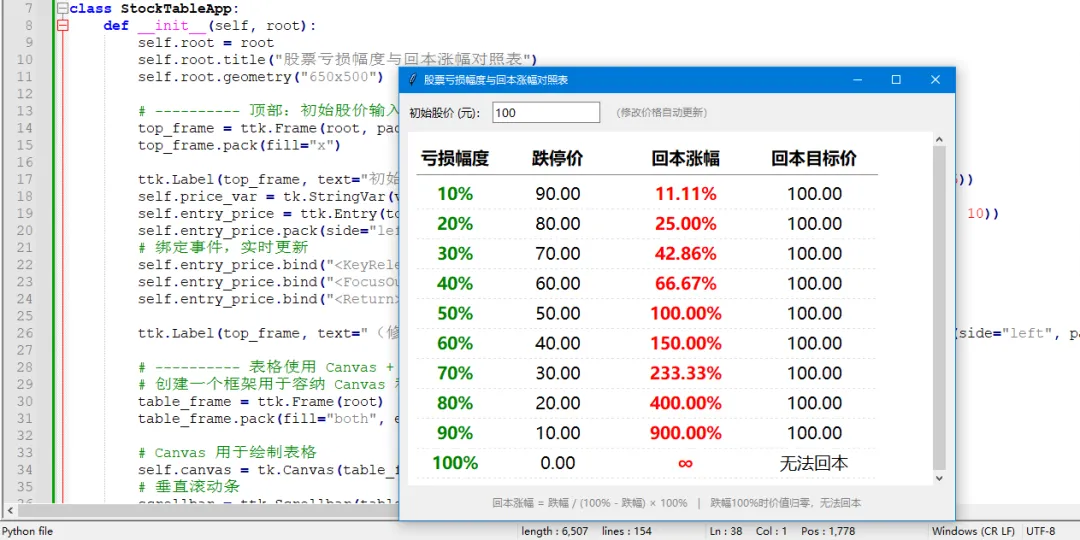The width and height of the screenshot is (1080, 540).
Task: Click the 修改价格自动更新 hint text
Action: click(662, 113)
